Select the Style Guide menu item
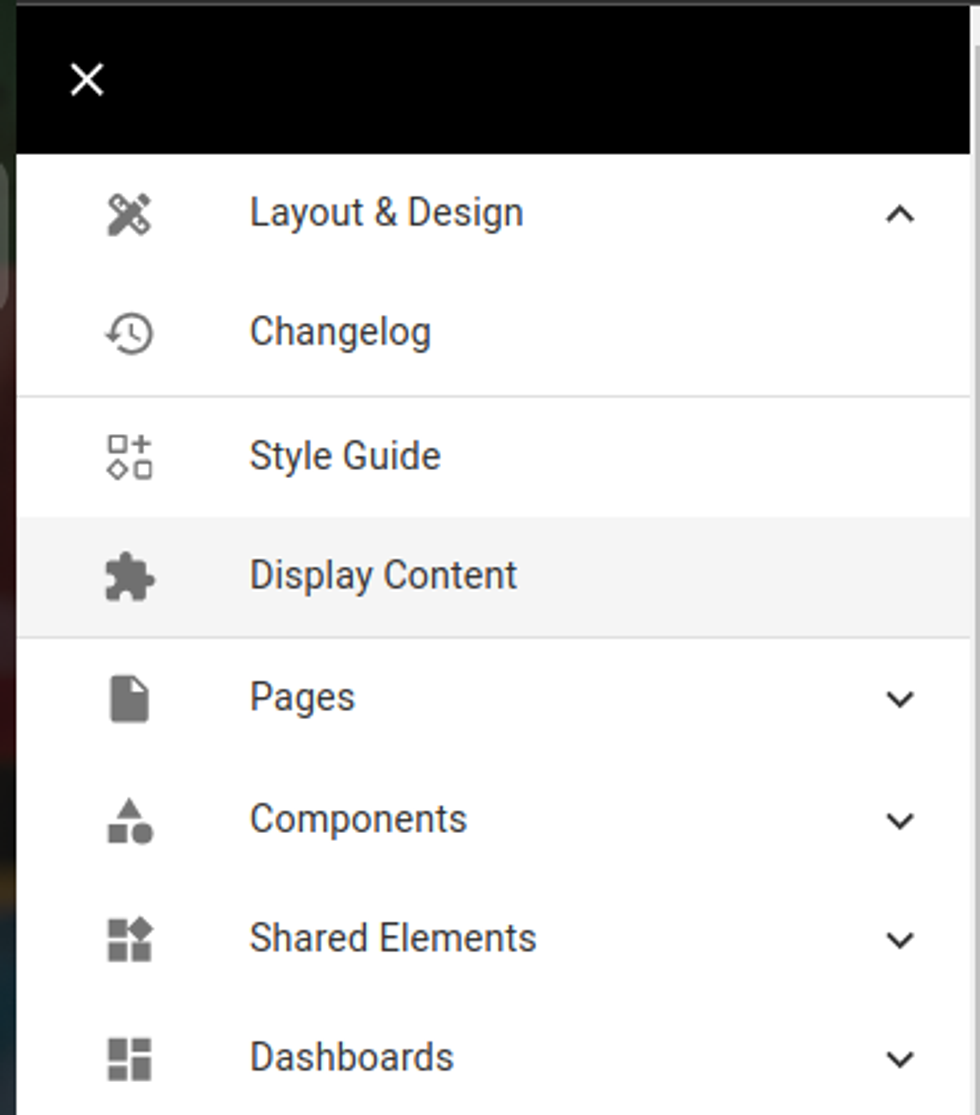980x1115 pixels. pos(346,455)
